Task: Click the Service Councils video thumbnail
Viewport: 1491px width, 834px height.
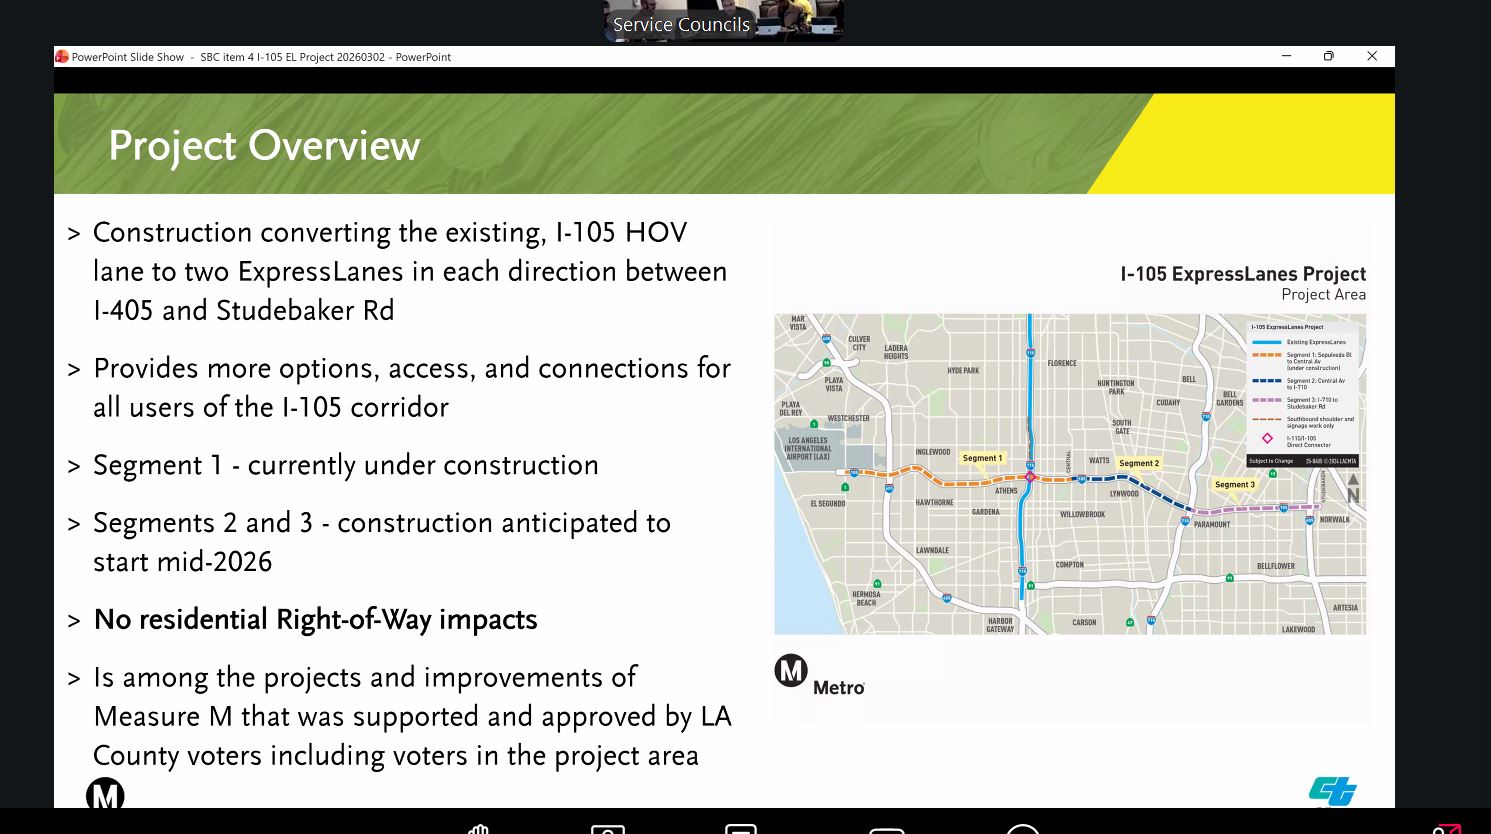Action: (x=722, y=18)
